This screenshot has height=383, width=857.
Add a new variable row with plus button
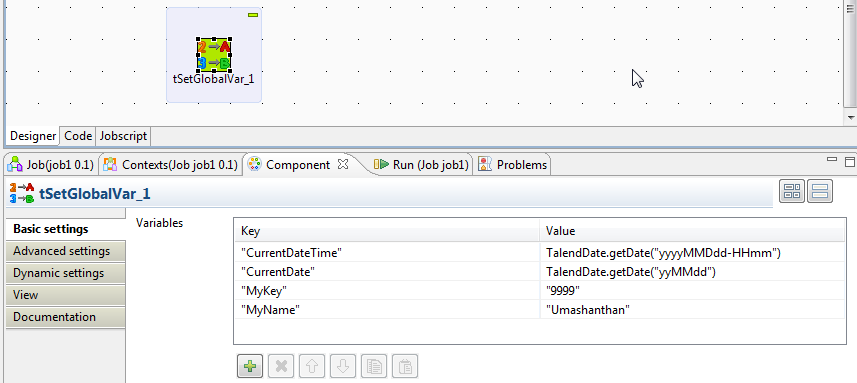tap(250, 366)
